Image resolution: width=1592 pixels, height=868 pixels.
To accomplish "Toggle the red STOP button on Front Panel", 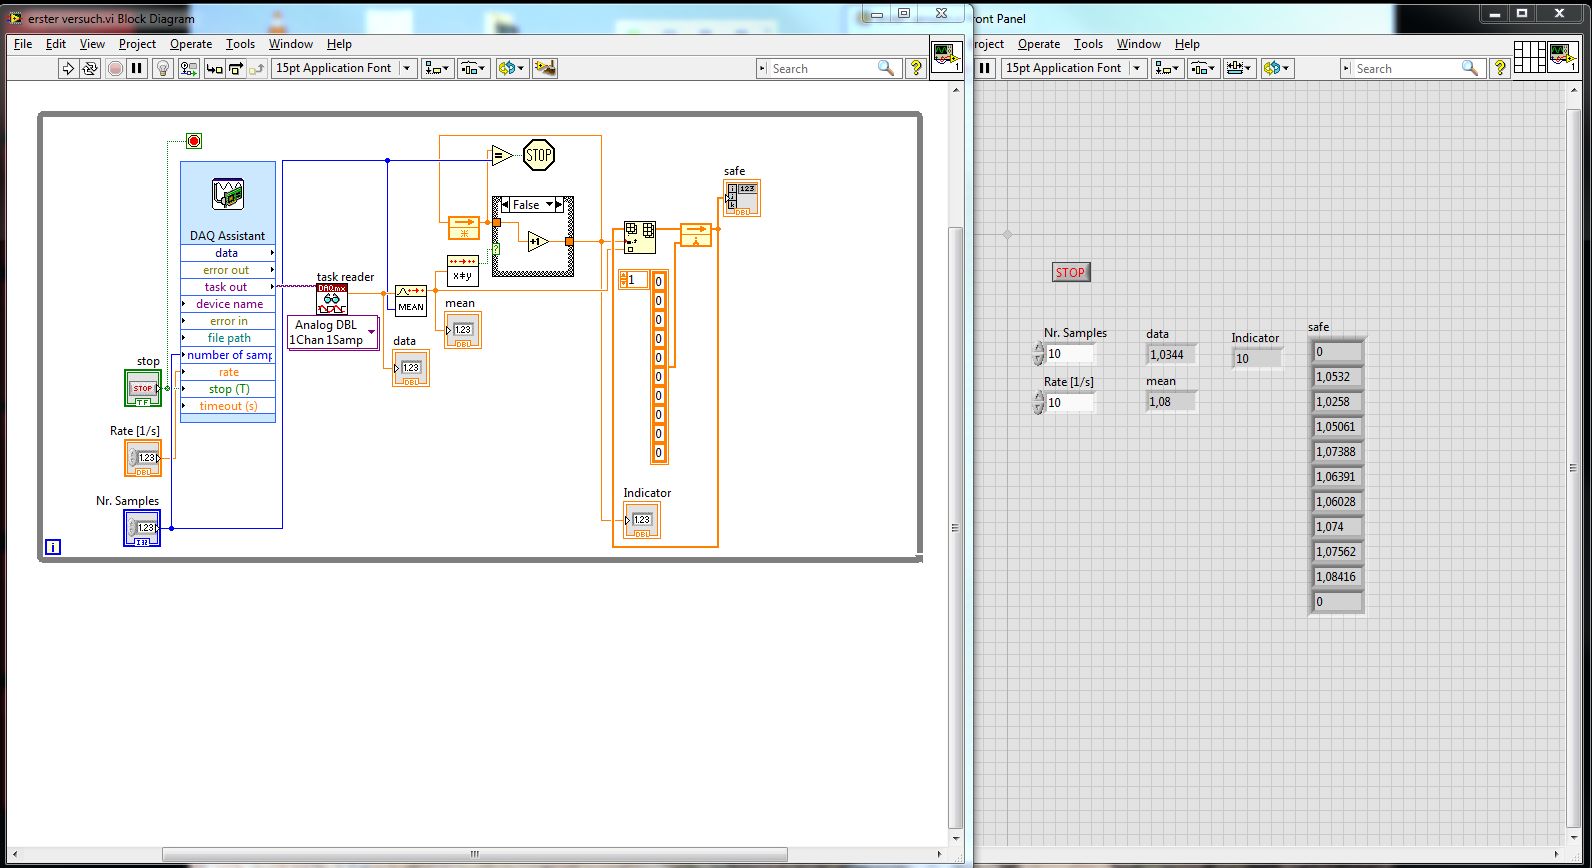I will pyautogui.click(x=1070, y=272).
